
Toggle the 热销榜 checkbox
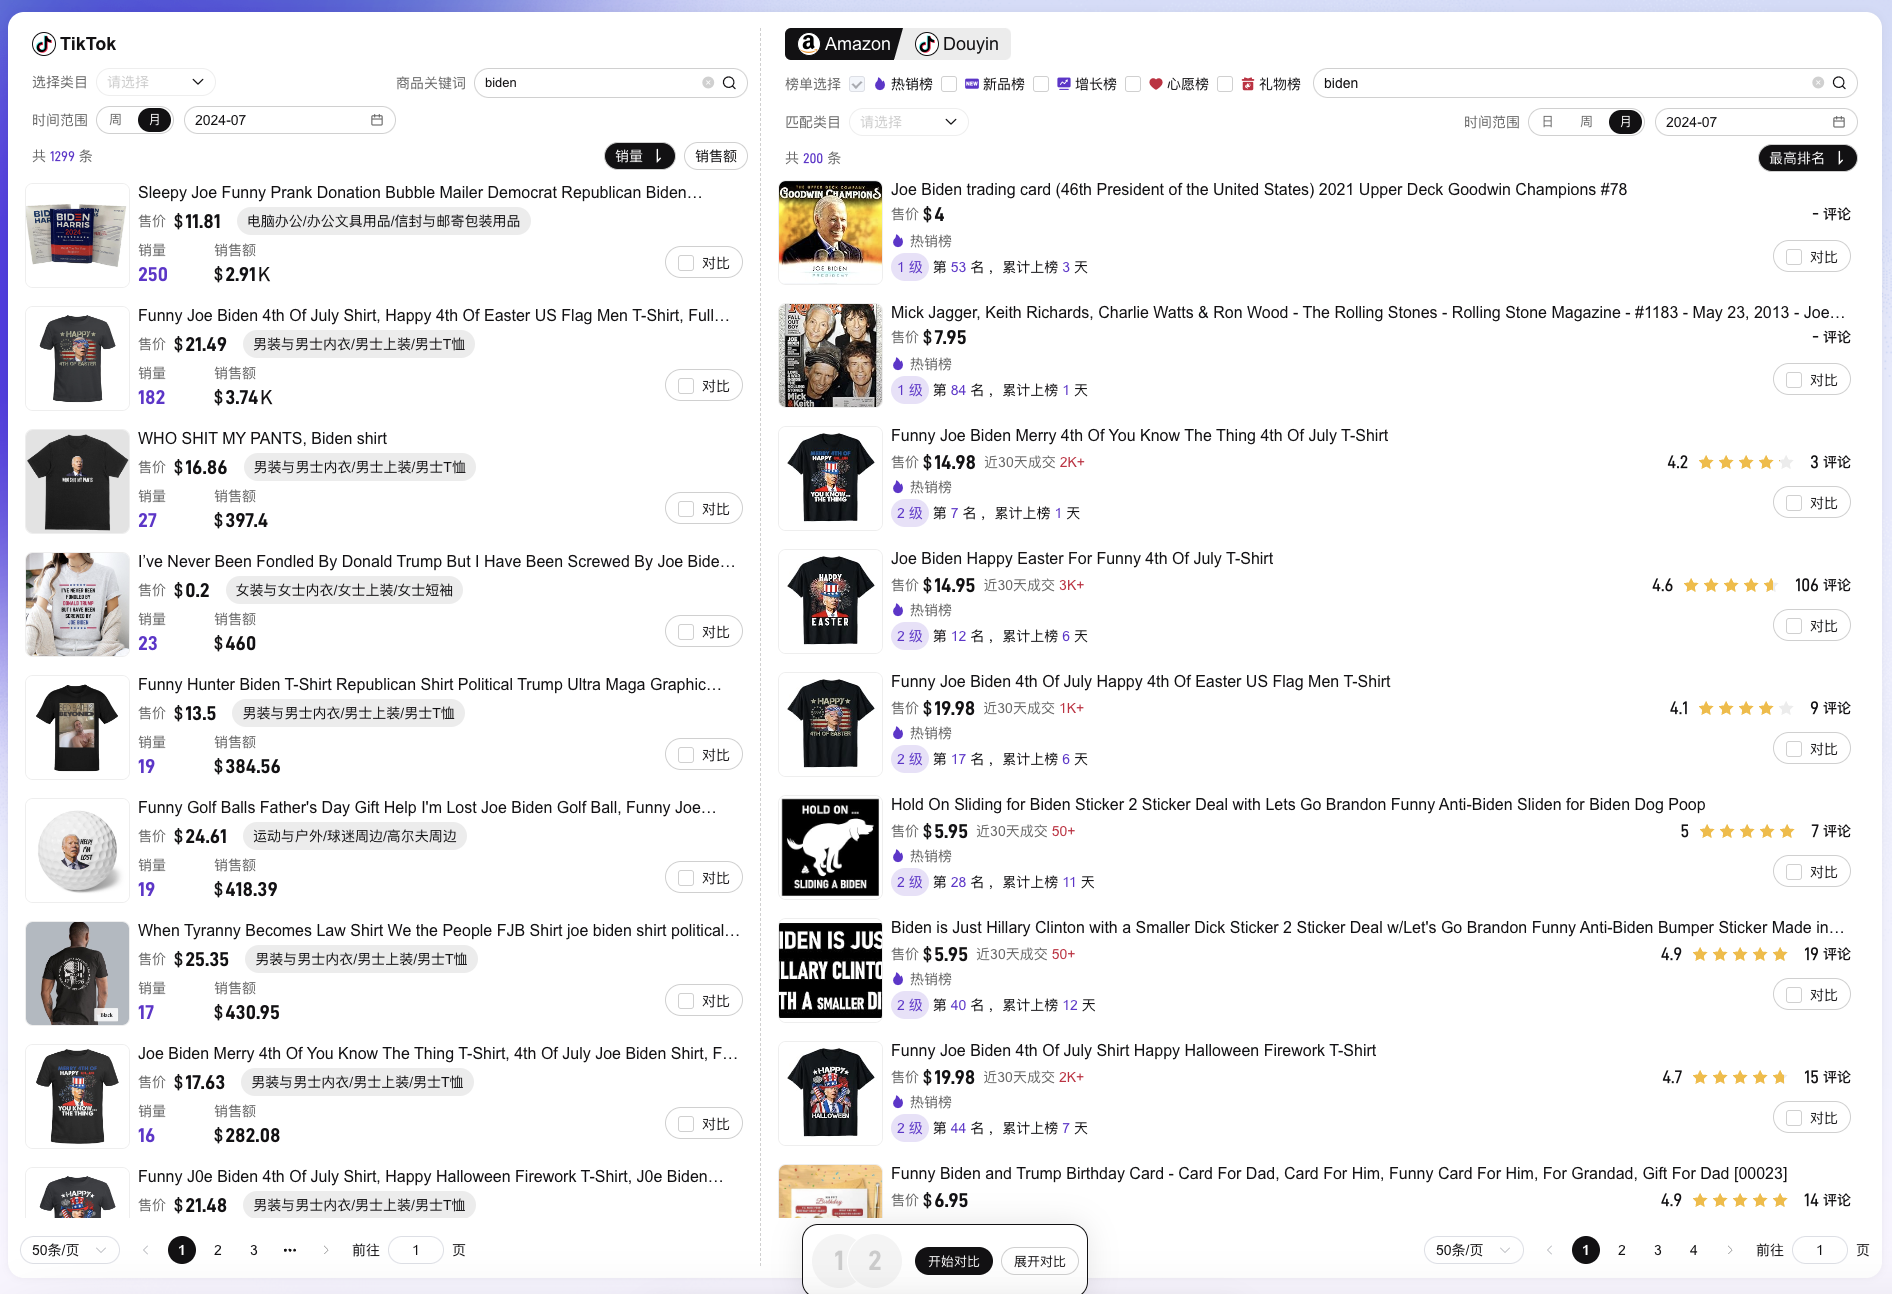[857, 84]
